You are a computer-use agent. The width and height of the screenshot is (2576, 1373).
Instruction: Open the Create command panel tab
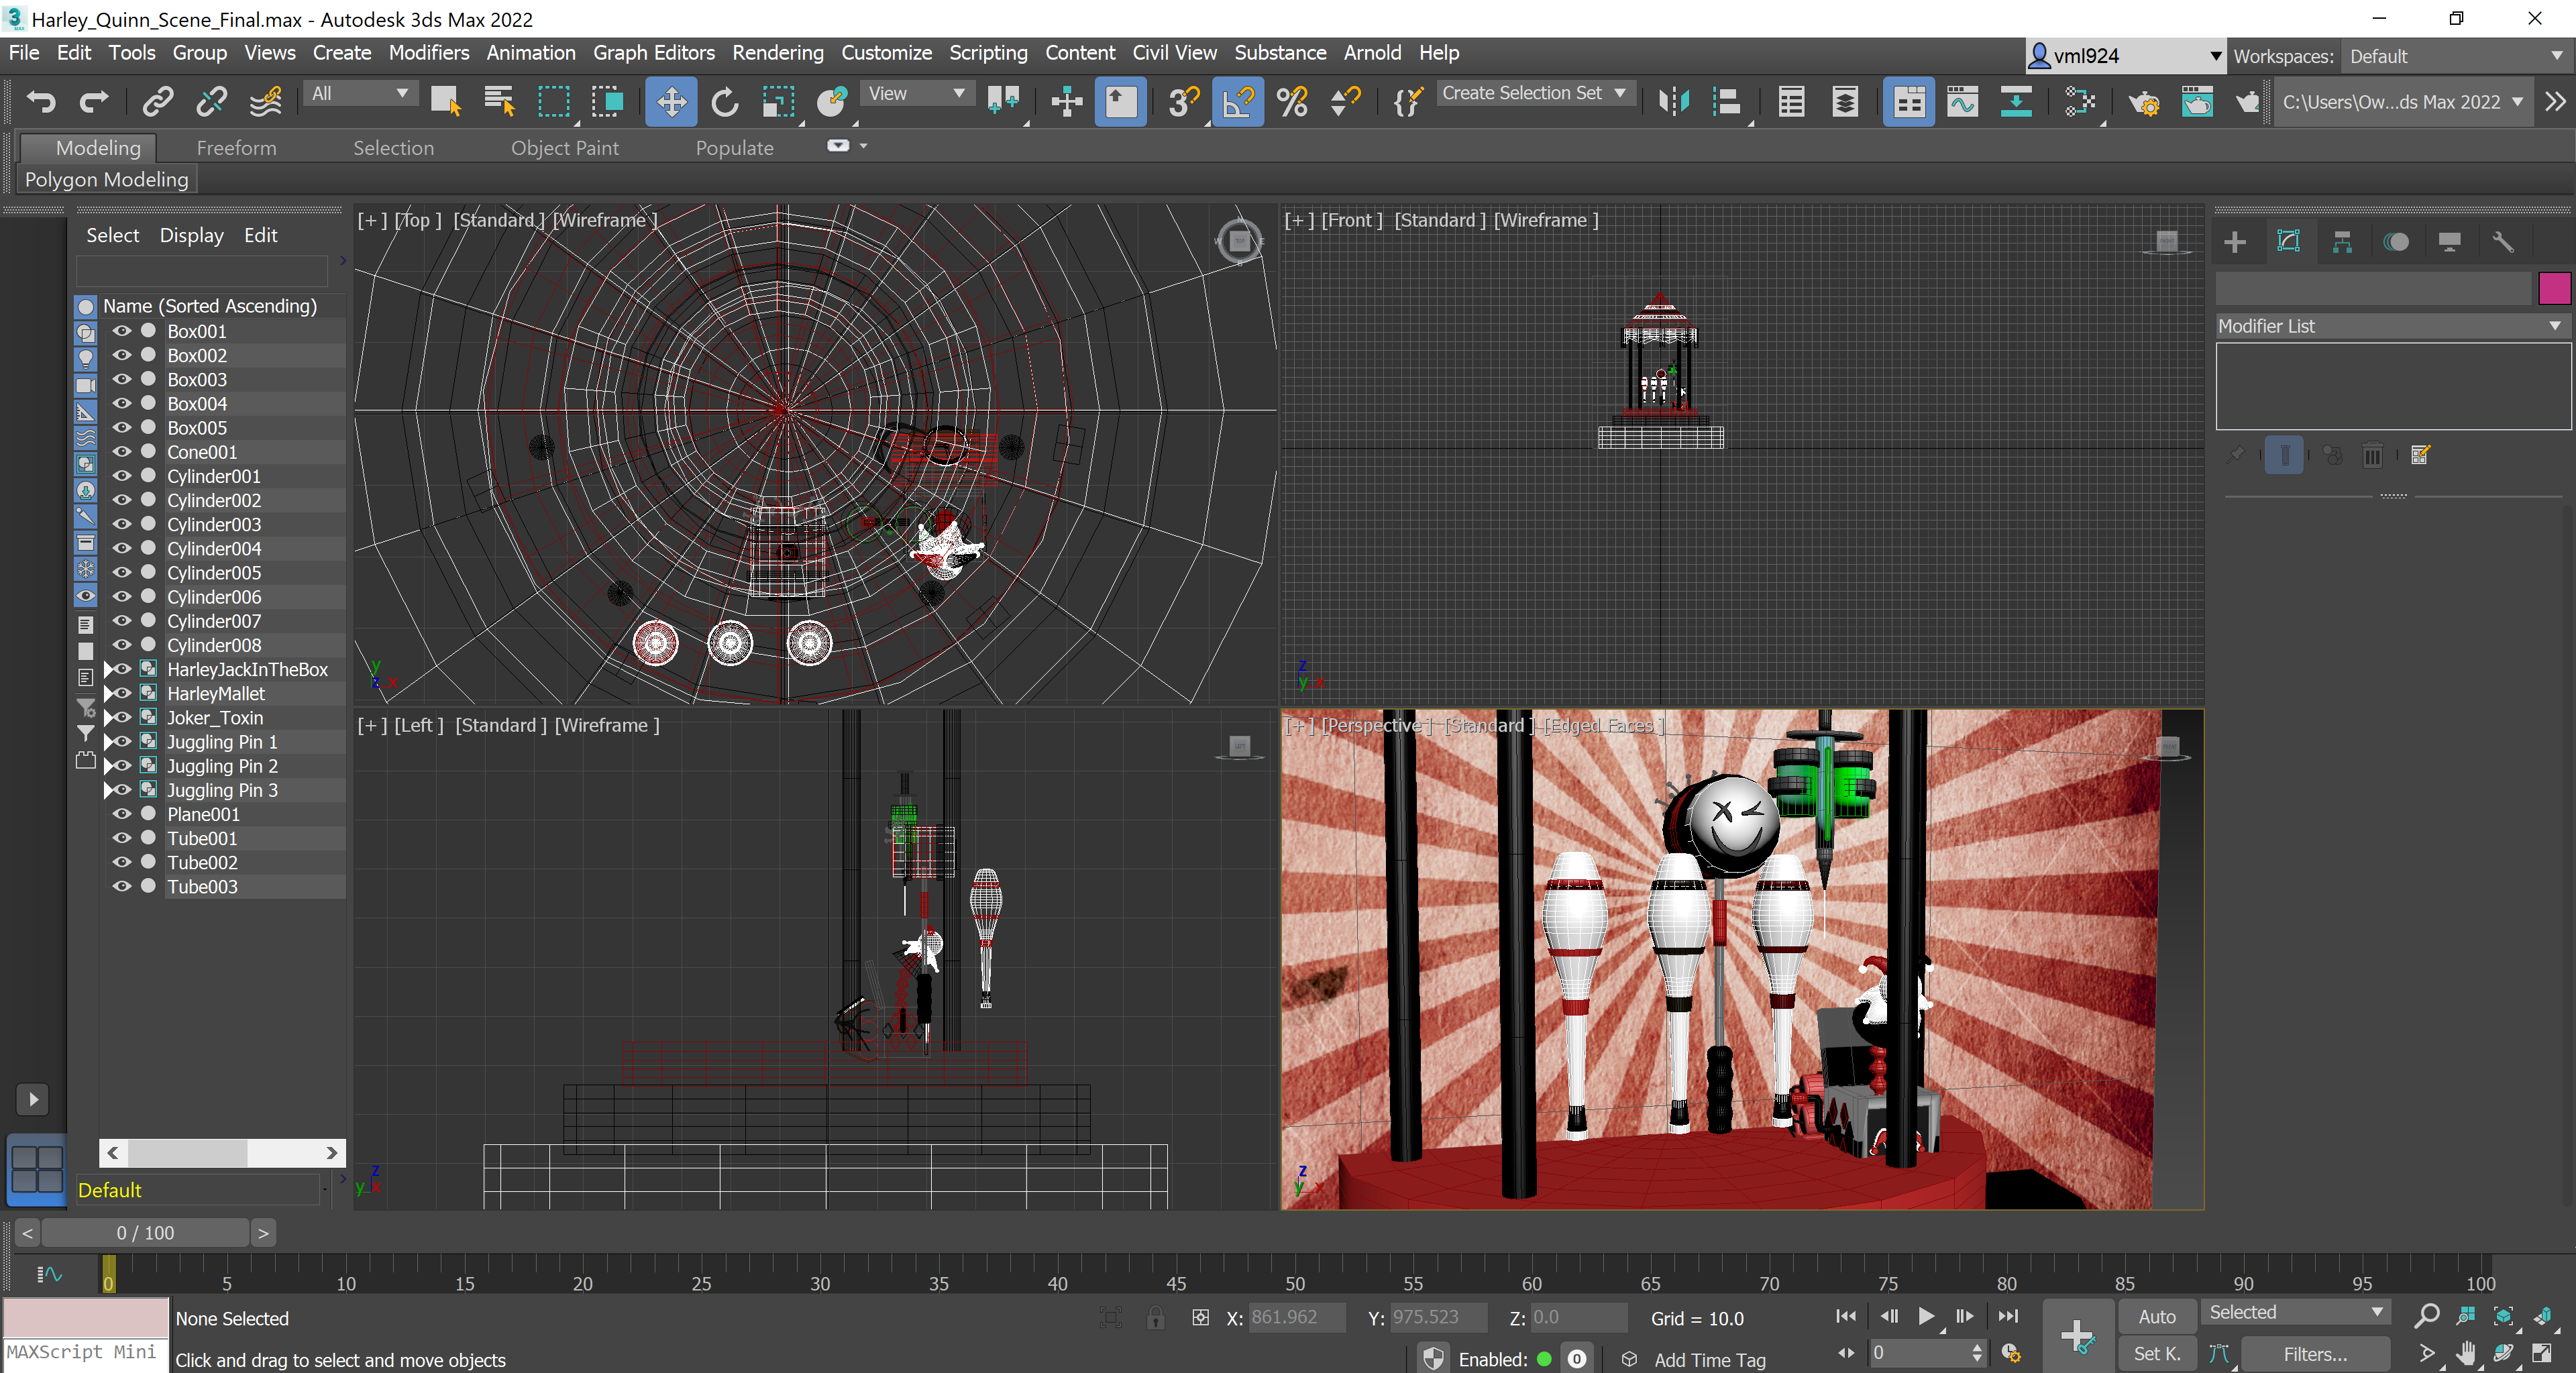click(2235, 242)
